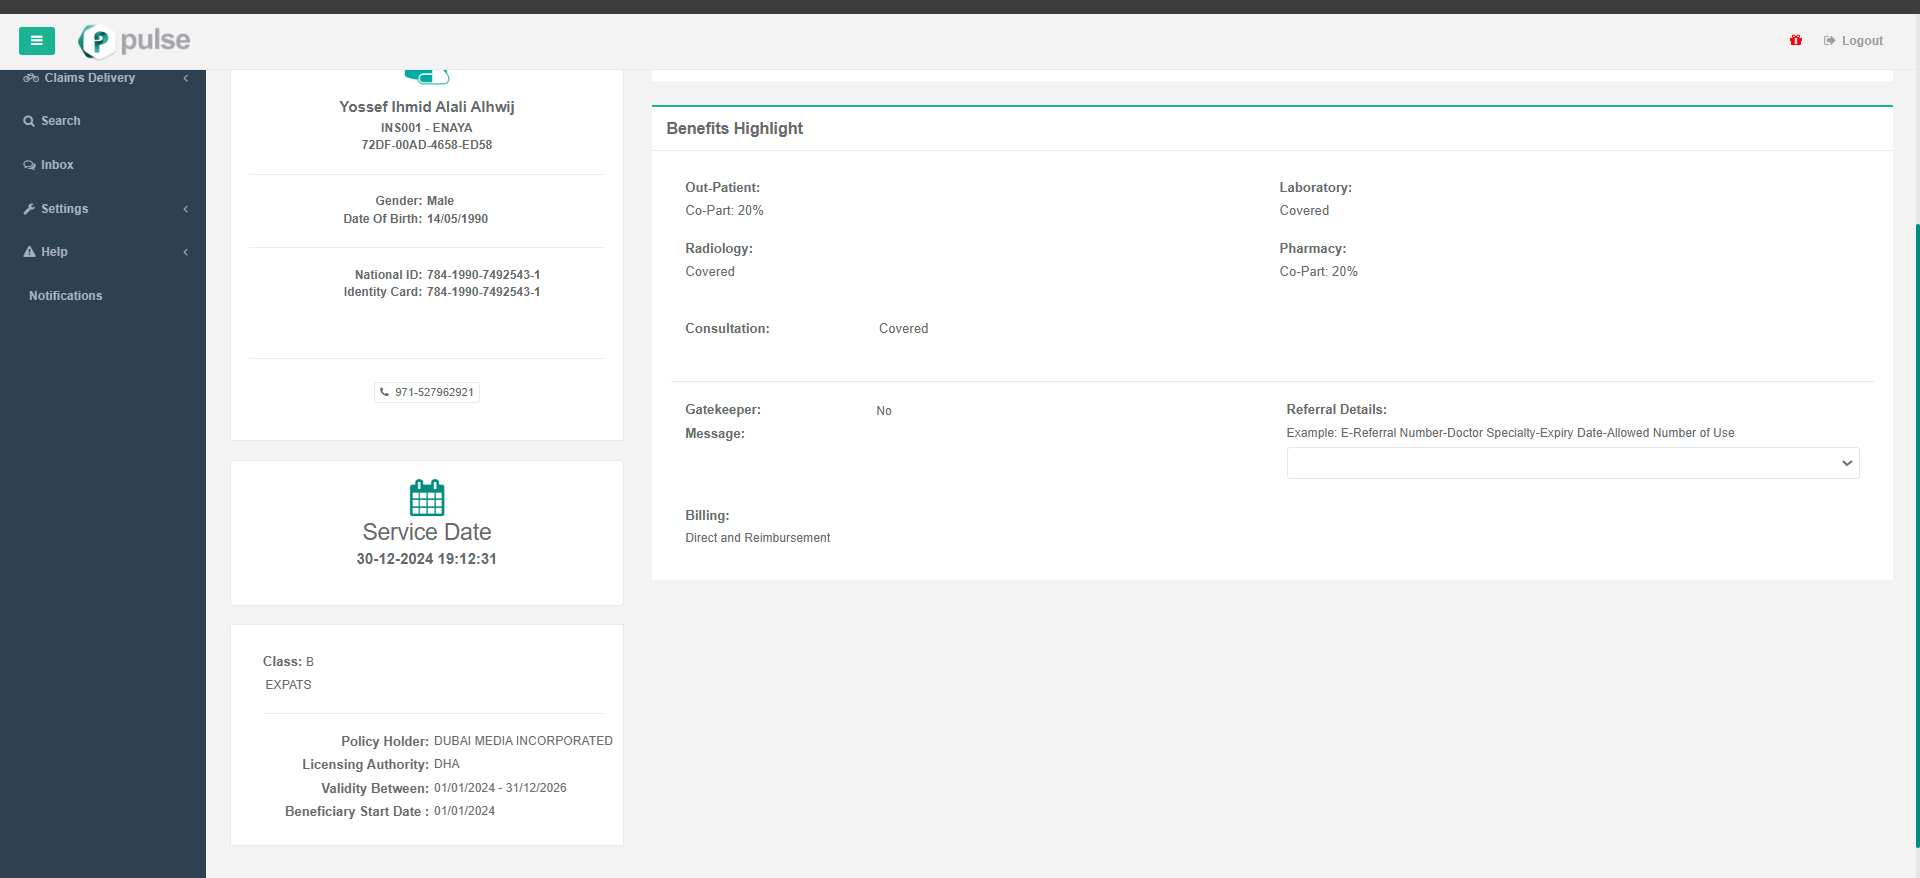Open the Referral Details dropdown
Viewport: 1920px width, 878px height.
(1572, 463)
